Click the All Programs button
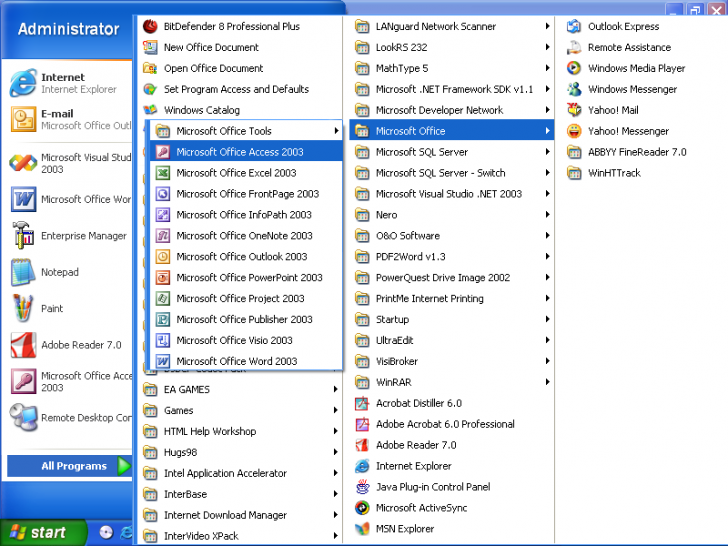The width and height of the screenshot is (728, 546). [70, 466]
